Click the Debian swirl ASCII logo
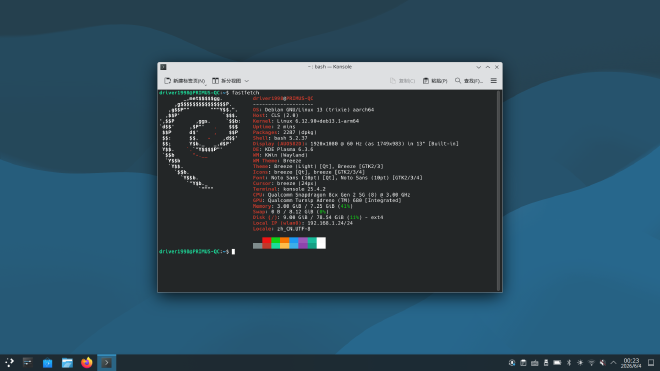Screen dimensions: 660x371 200,143
